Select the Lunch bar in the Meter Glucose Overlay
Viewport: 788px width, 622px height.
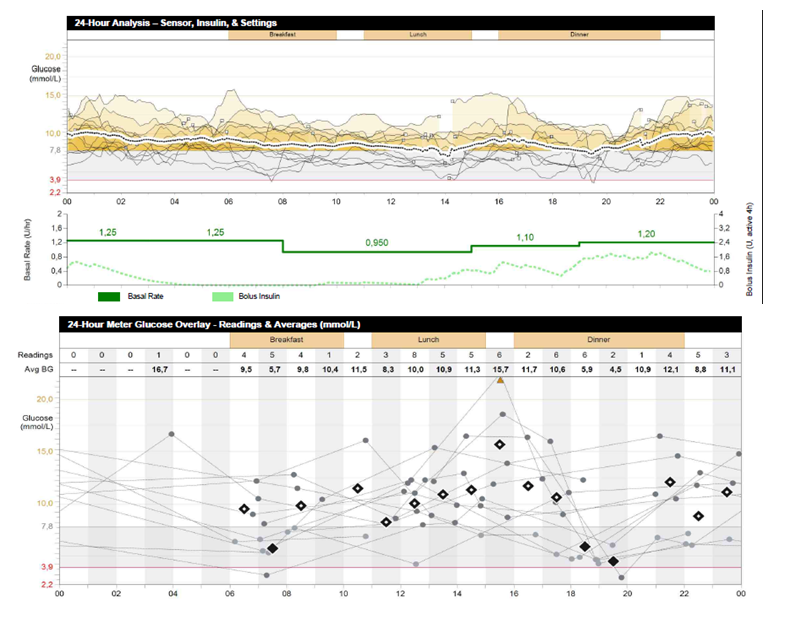pos(428,339)
